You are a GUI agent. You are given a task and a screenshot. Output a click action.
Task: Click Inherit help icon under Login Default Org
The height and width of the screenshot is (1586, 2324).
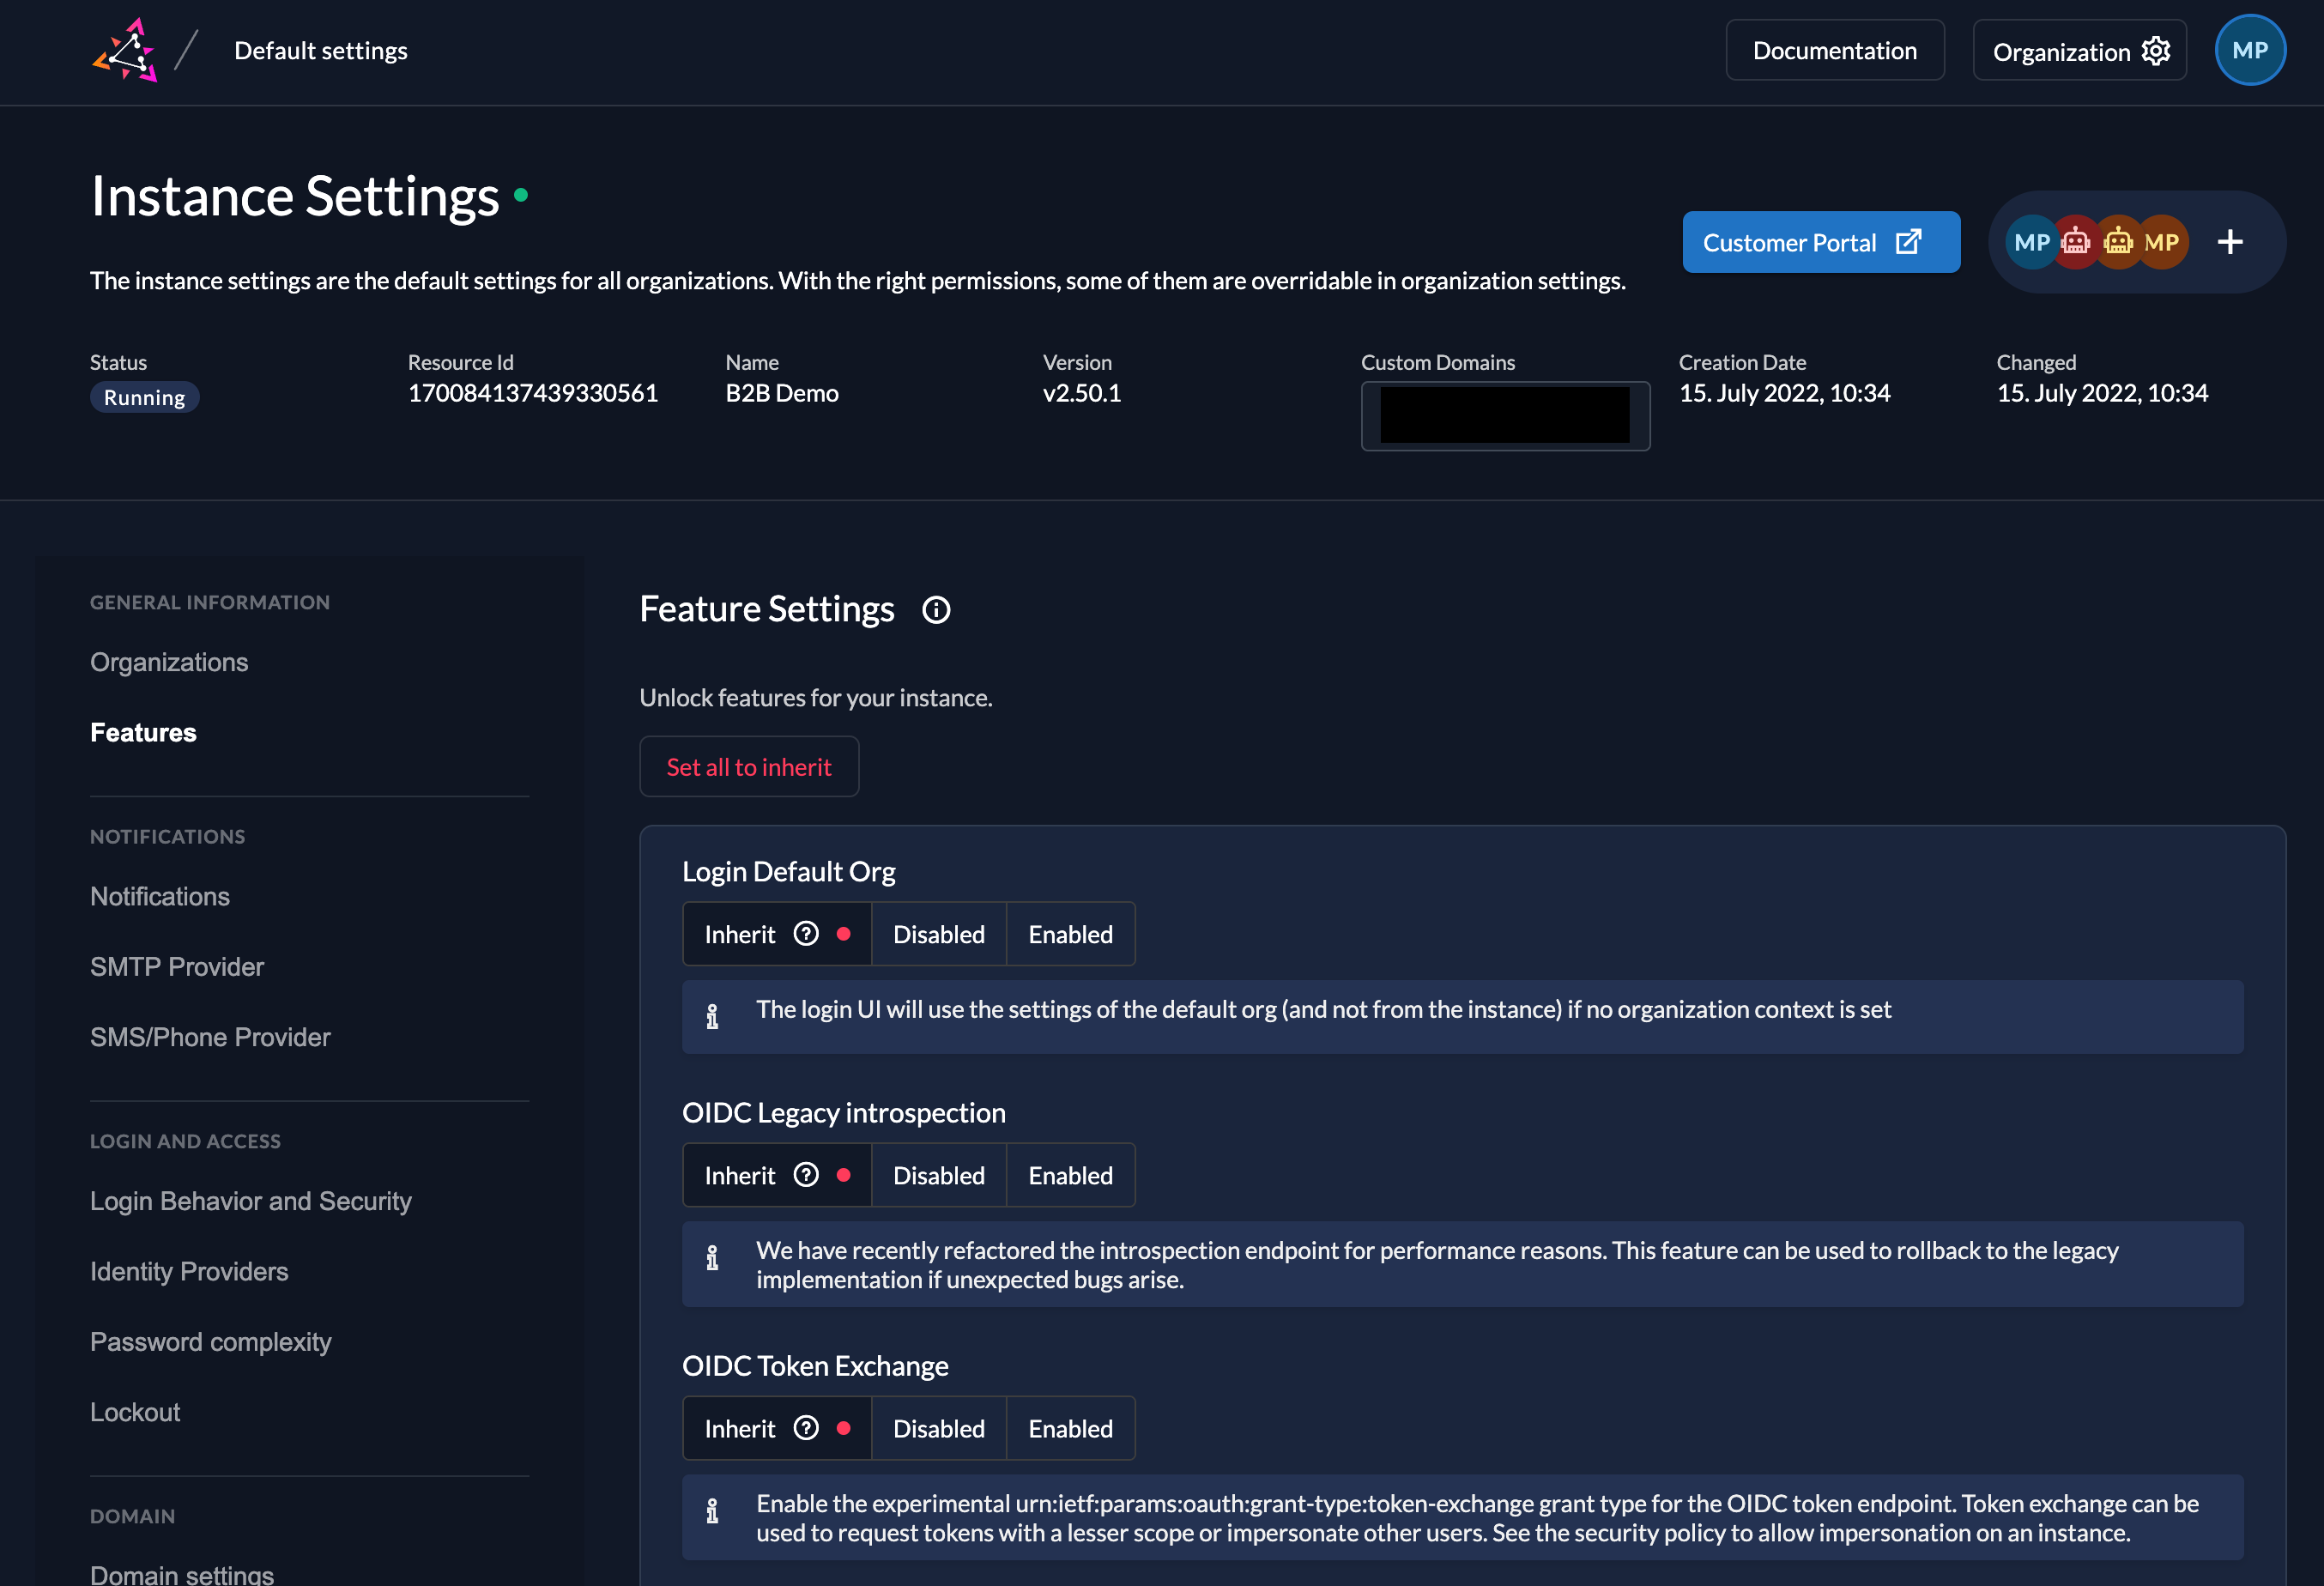[806, 933]
